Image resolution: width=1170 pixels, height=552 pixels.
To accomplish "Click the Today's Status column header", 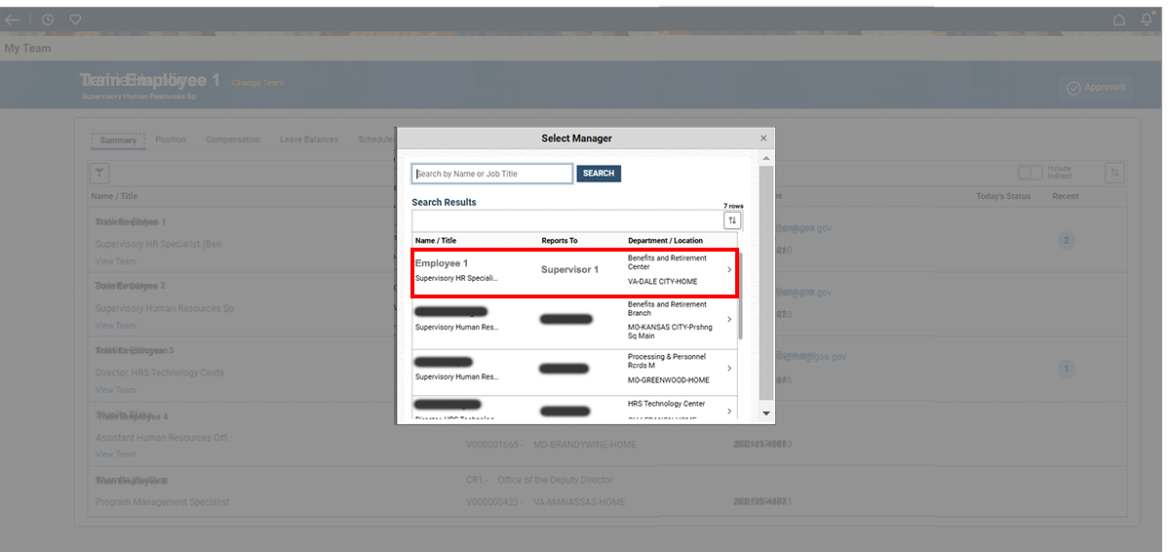I will (1003, 196).
